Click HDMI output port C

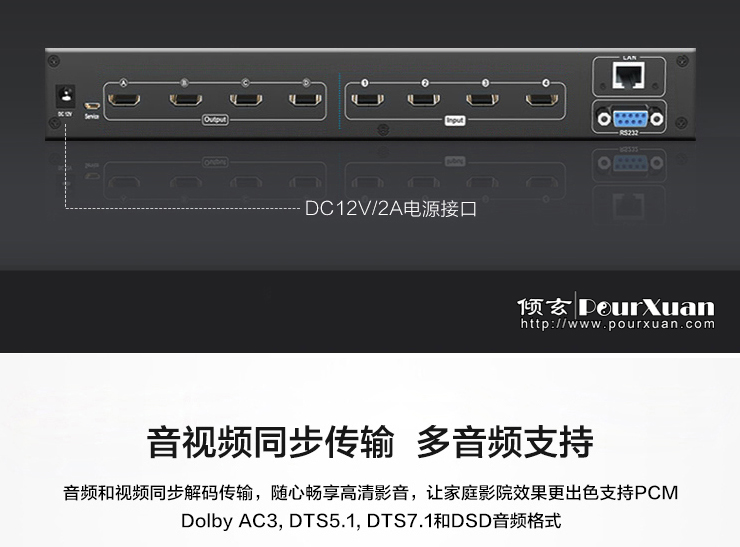246,100
